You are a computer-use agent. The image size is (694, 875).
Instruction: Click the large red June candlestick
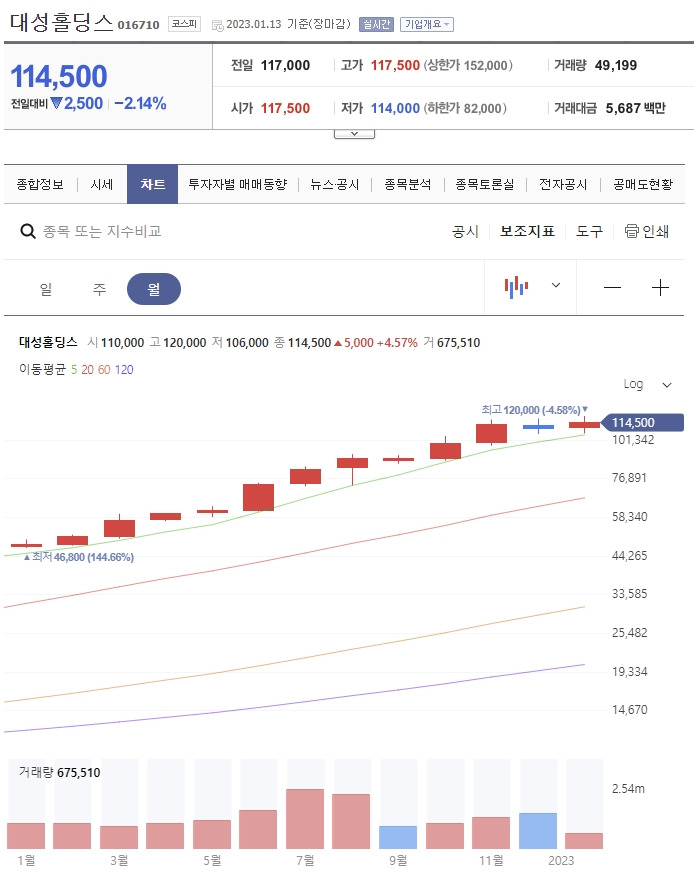[258, 497]
